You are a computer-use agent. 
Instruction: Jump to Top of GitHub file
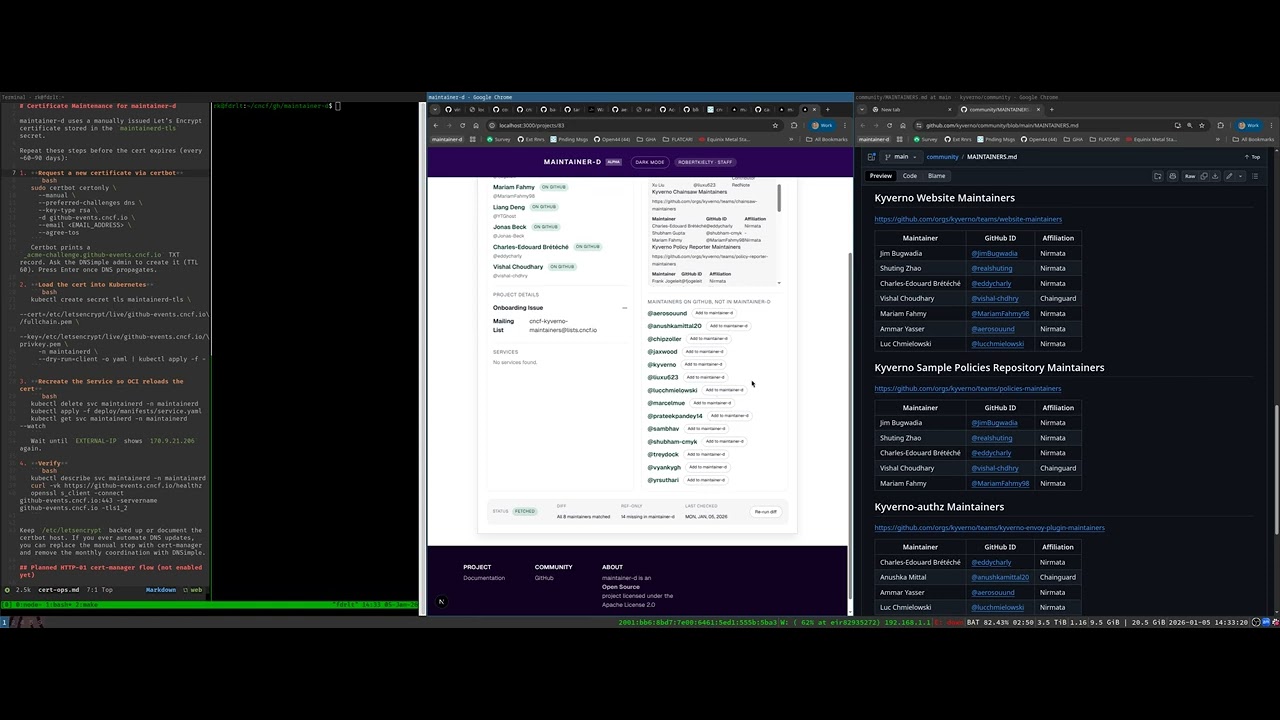pos(1252,157)
